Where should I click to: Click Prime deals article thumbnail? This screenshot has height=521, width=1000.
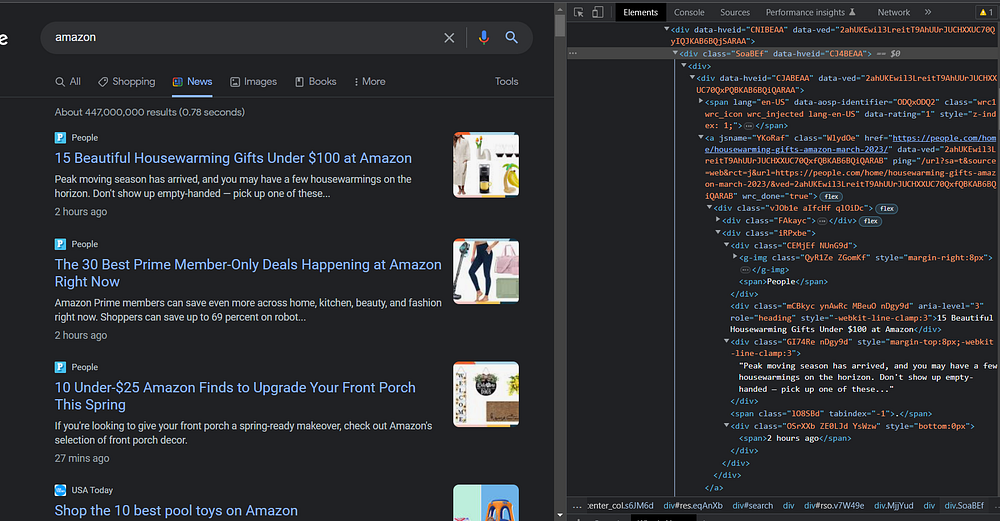[x=486, y=272]
